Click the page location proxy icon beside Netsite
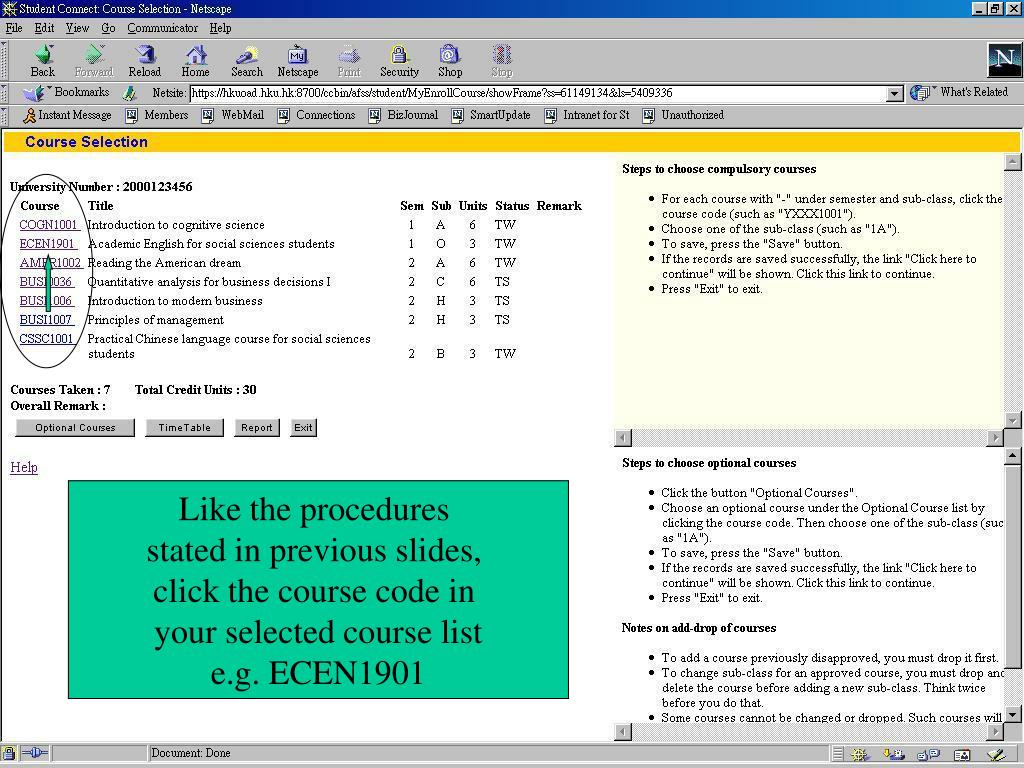1024x768 pixels. point(131,93)
